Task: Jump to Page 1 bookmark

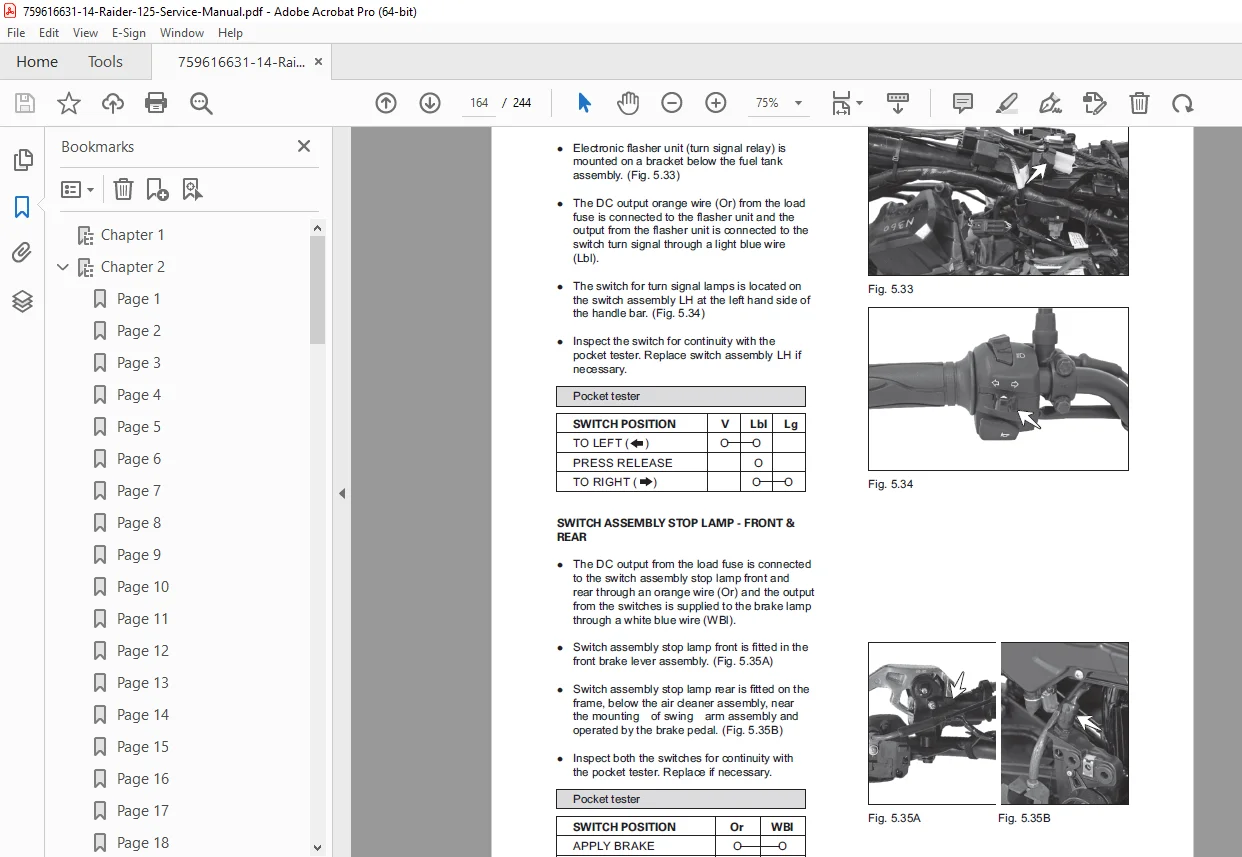Action: [138, 299]
